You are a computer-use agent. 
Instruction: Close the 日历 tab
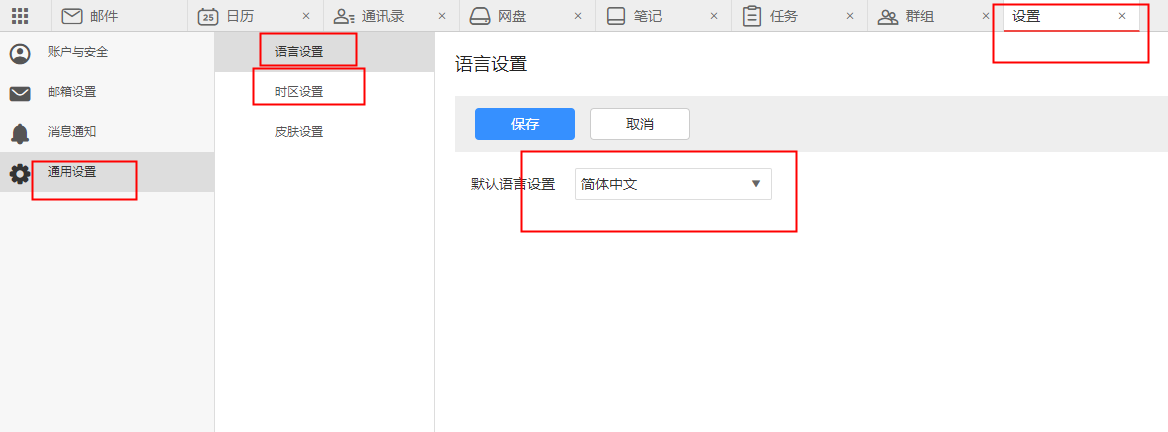click(306, 16)
